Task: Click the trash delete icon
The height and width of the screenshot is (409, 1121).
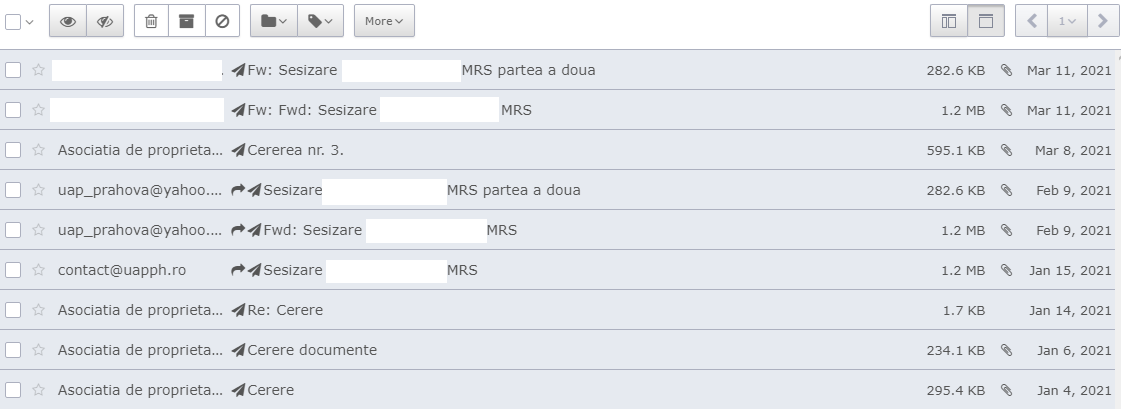Action: [151, 20]
